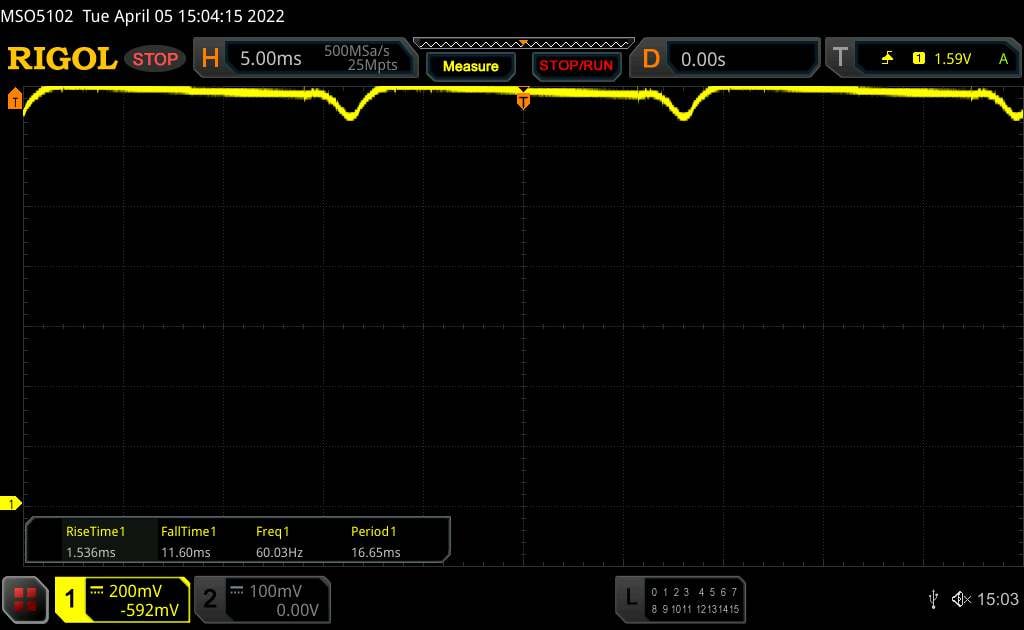Image resolution: width=1024 pixels, height=630 pixels.
Task: Click the 25Mpts memory depth readout
Action: pyautogui.click(x=372, y=65)
